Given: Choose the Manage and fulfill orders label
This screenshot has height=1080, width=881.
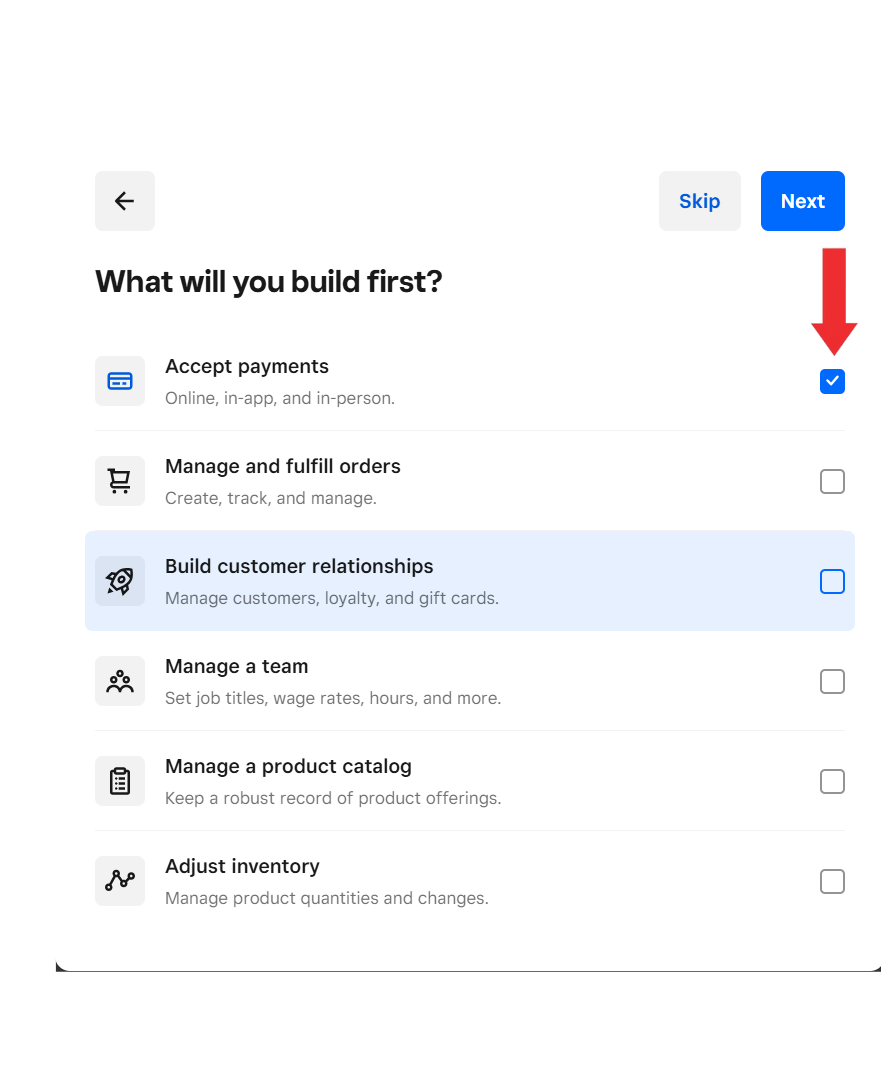Looking at the screenshot, I should (x=282, y=467).
